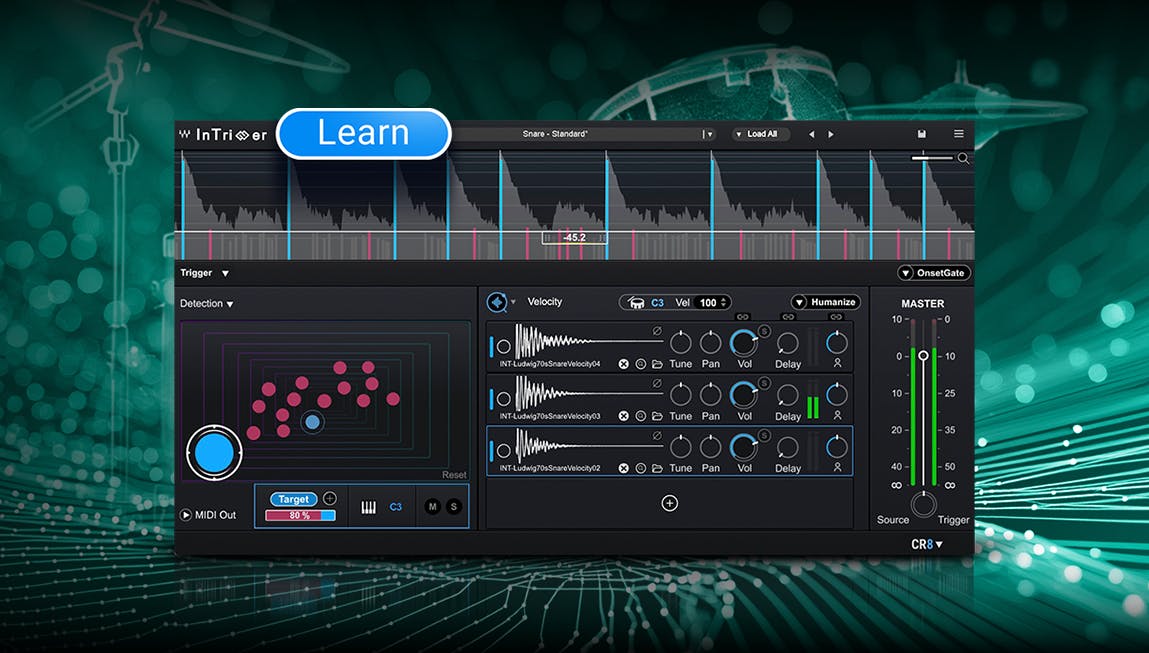
Task: Click the link icon above Delay column
Action: (788, 317)
